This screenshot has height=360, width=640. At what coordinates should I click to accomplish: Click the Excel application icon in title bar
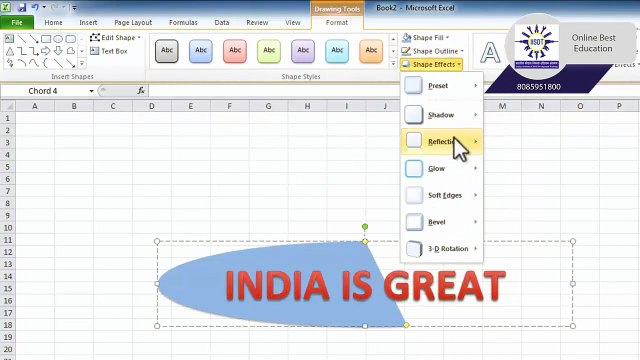pyautogui.click(x=6, y=7)
